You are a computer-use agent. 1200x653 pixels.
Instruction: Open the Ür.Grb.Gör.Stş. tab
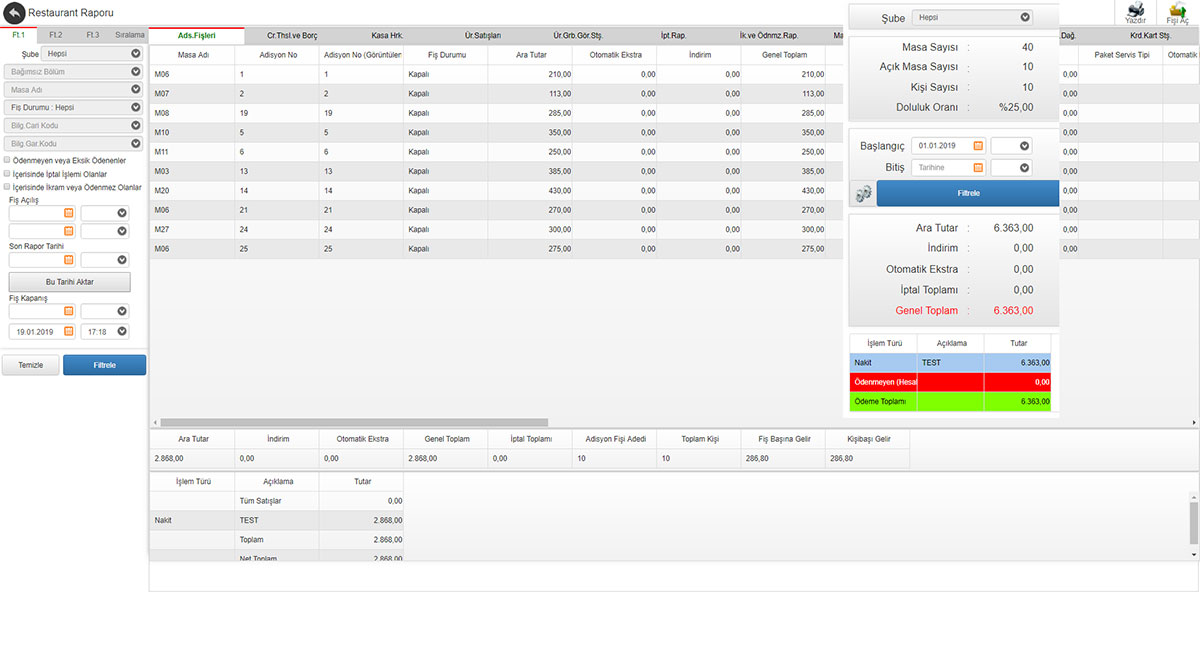tap(578, 36)
